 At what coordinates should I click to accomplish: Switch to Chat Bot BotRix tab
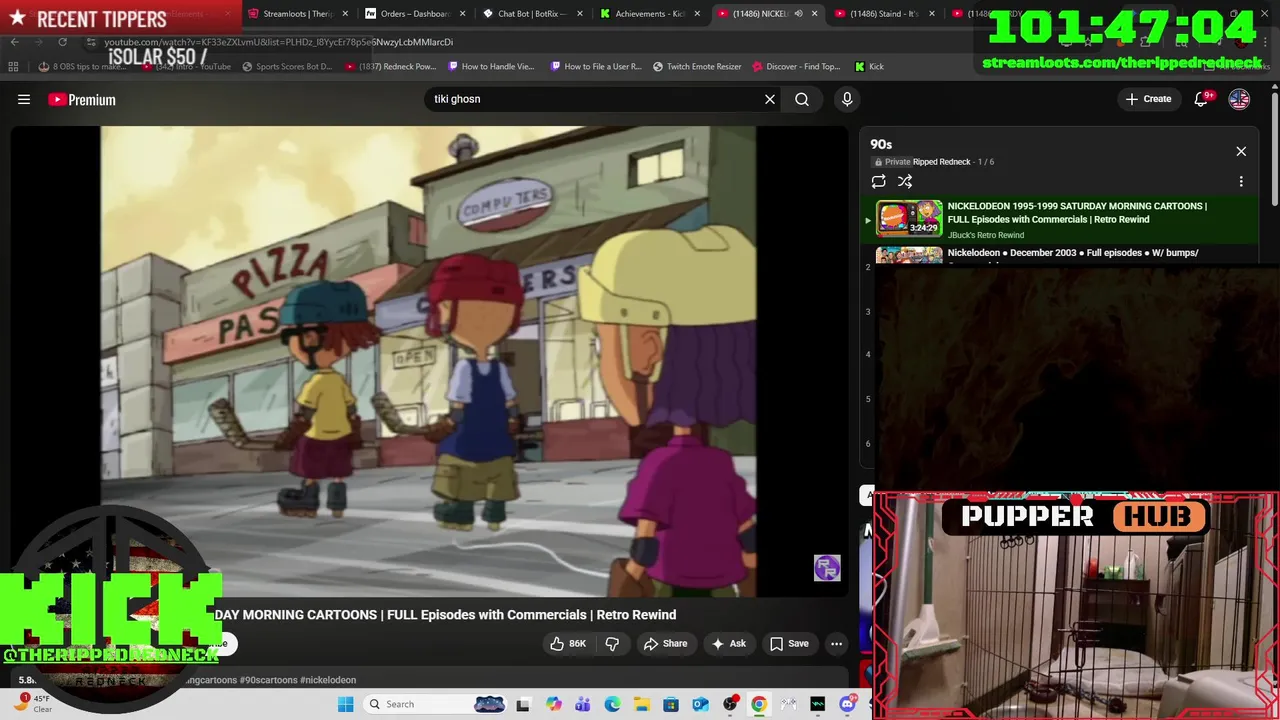[x=532, y=14]
